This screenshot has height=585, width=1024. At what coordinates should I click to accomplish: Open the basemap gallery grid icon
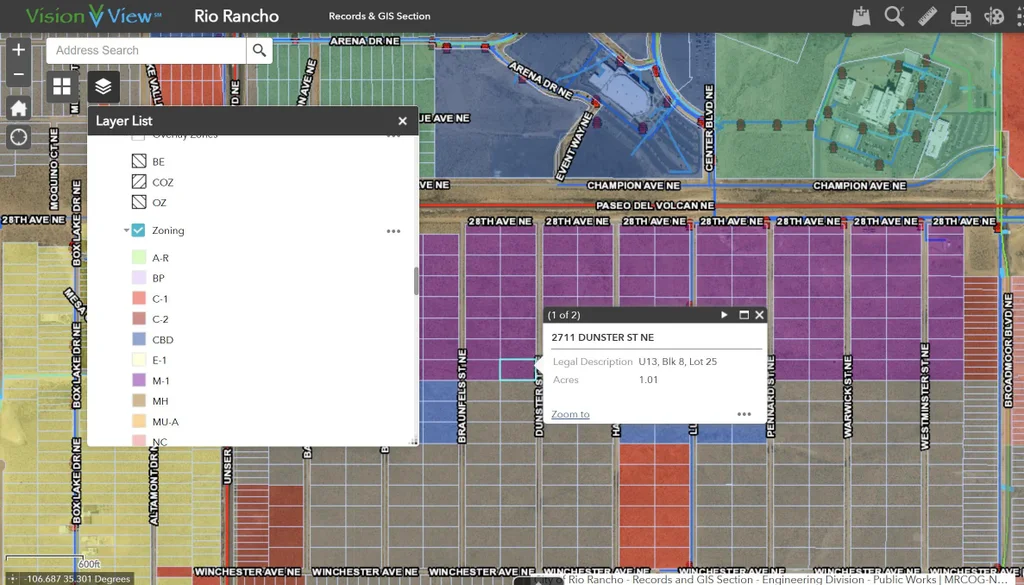pyautogui.click(x=62, y=87)
